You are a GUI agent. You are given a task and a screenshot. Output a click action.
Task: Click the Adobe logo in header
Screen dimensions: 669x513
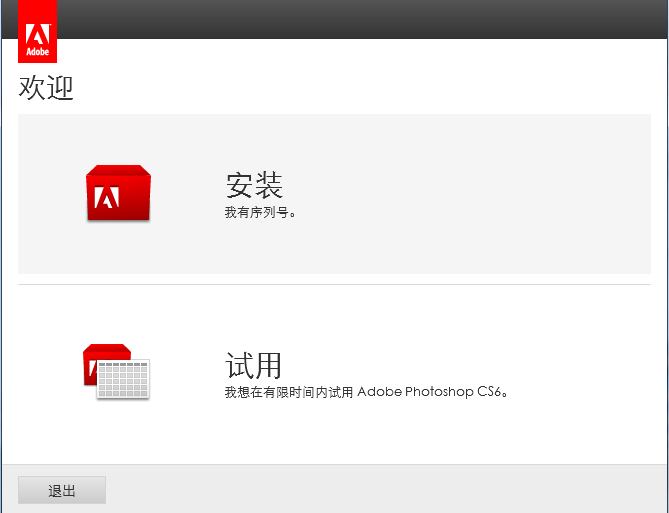coord(38,32)
